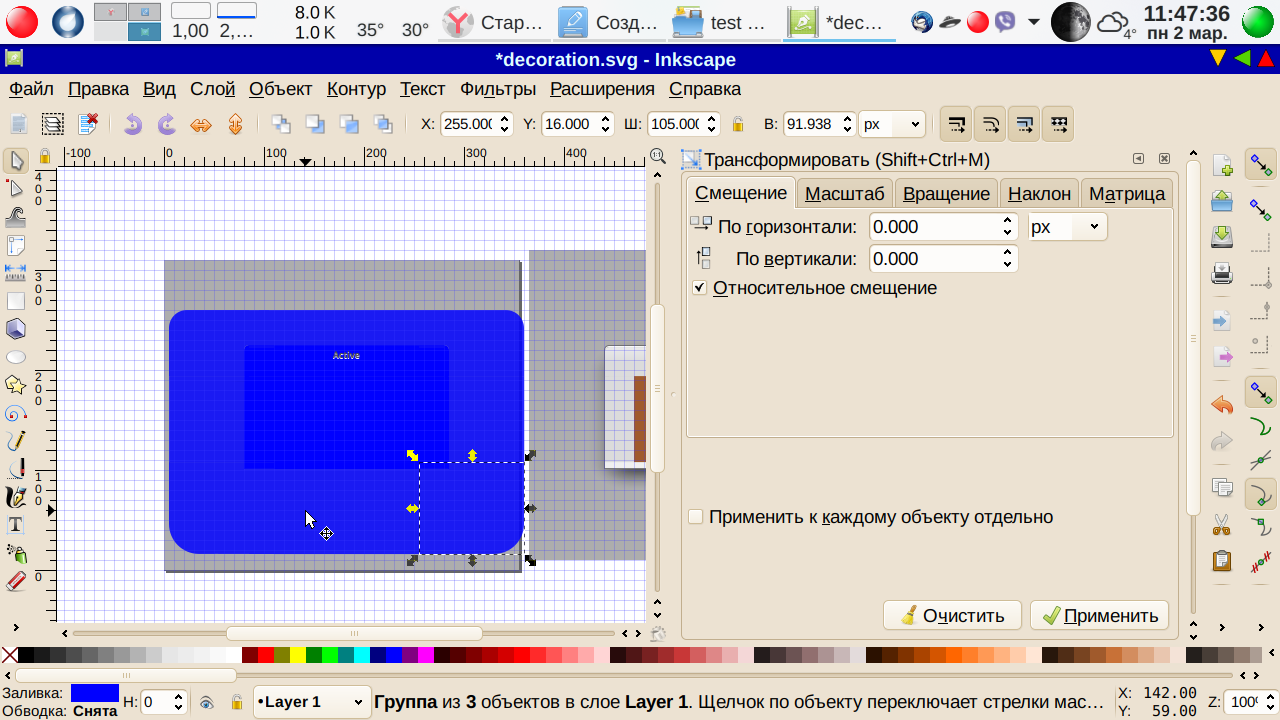
Task: Flip selection vertically
Action: pos(235,124)
